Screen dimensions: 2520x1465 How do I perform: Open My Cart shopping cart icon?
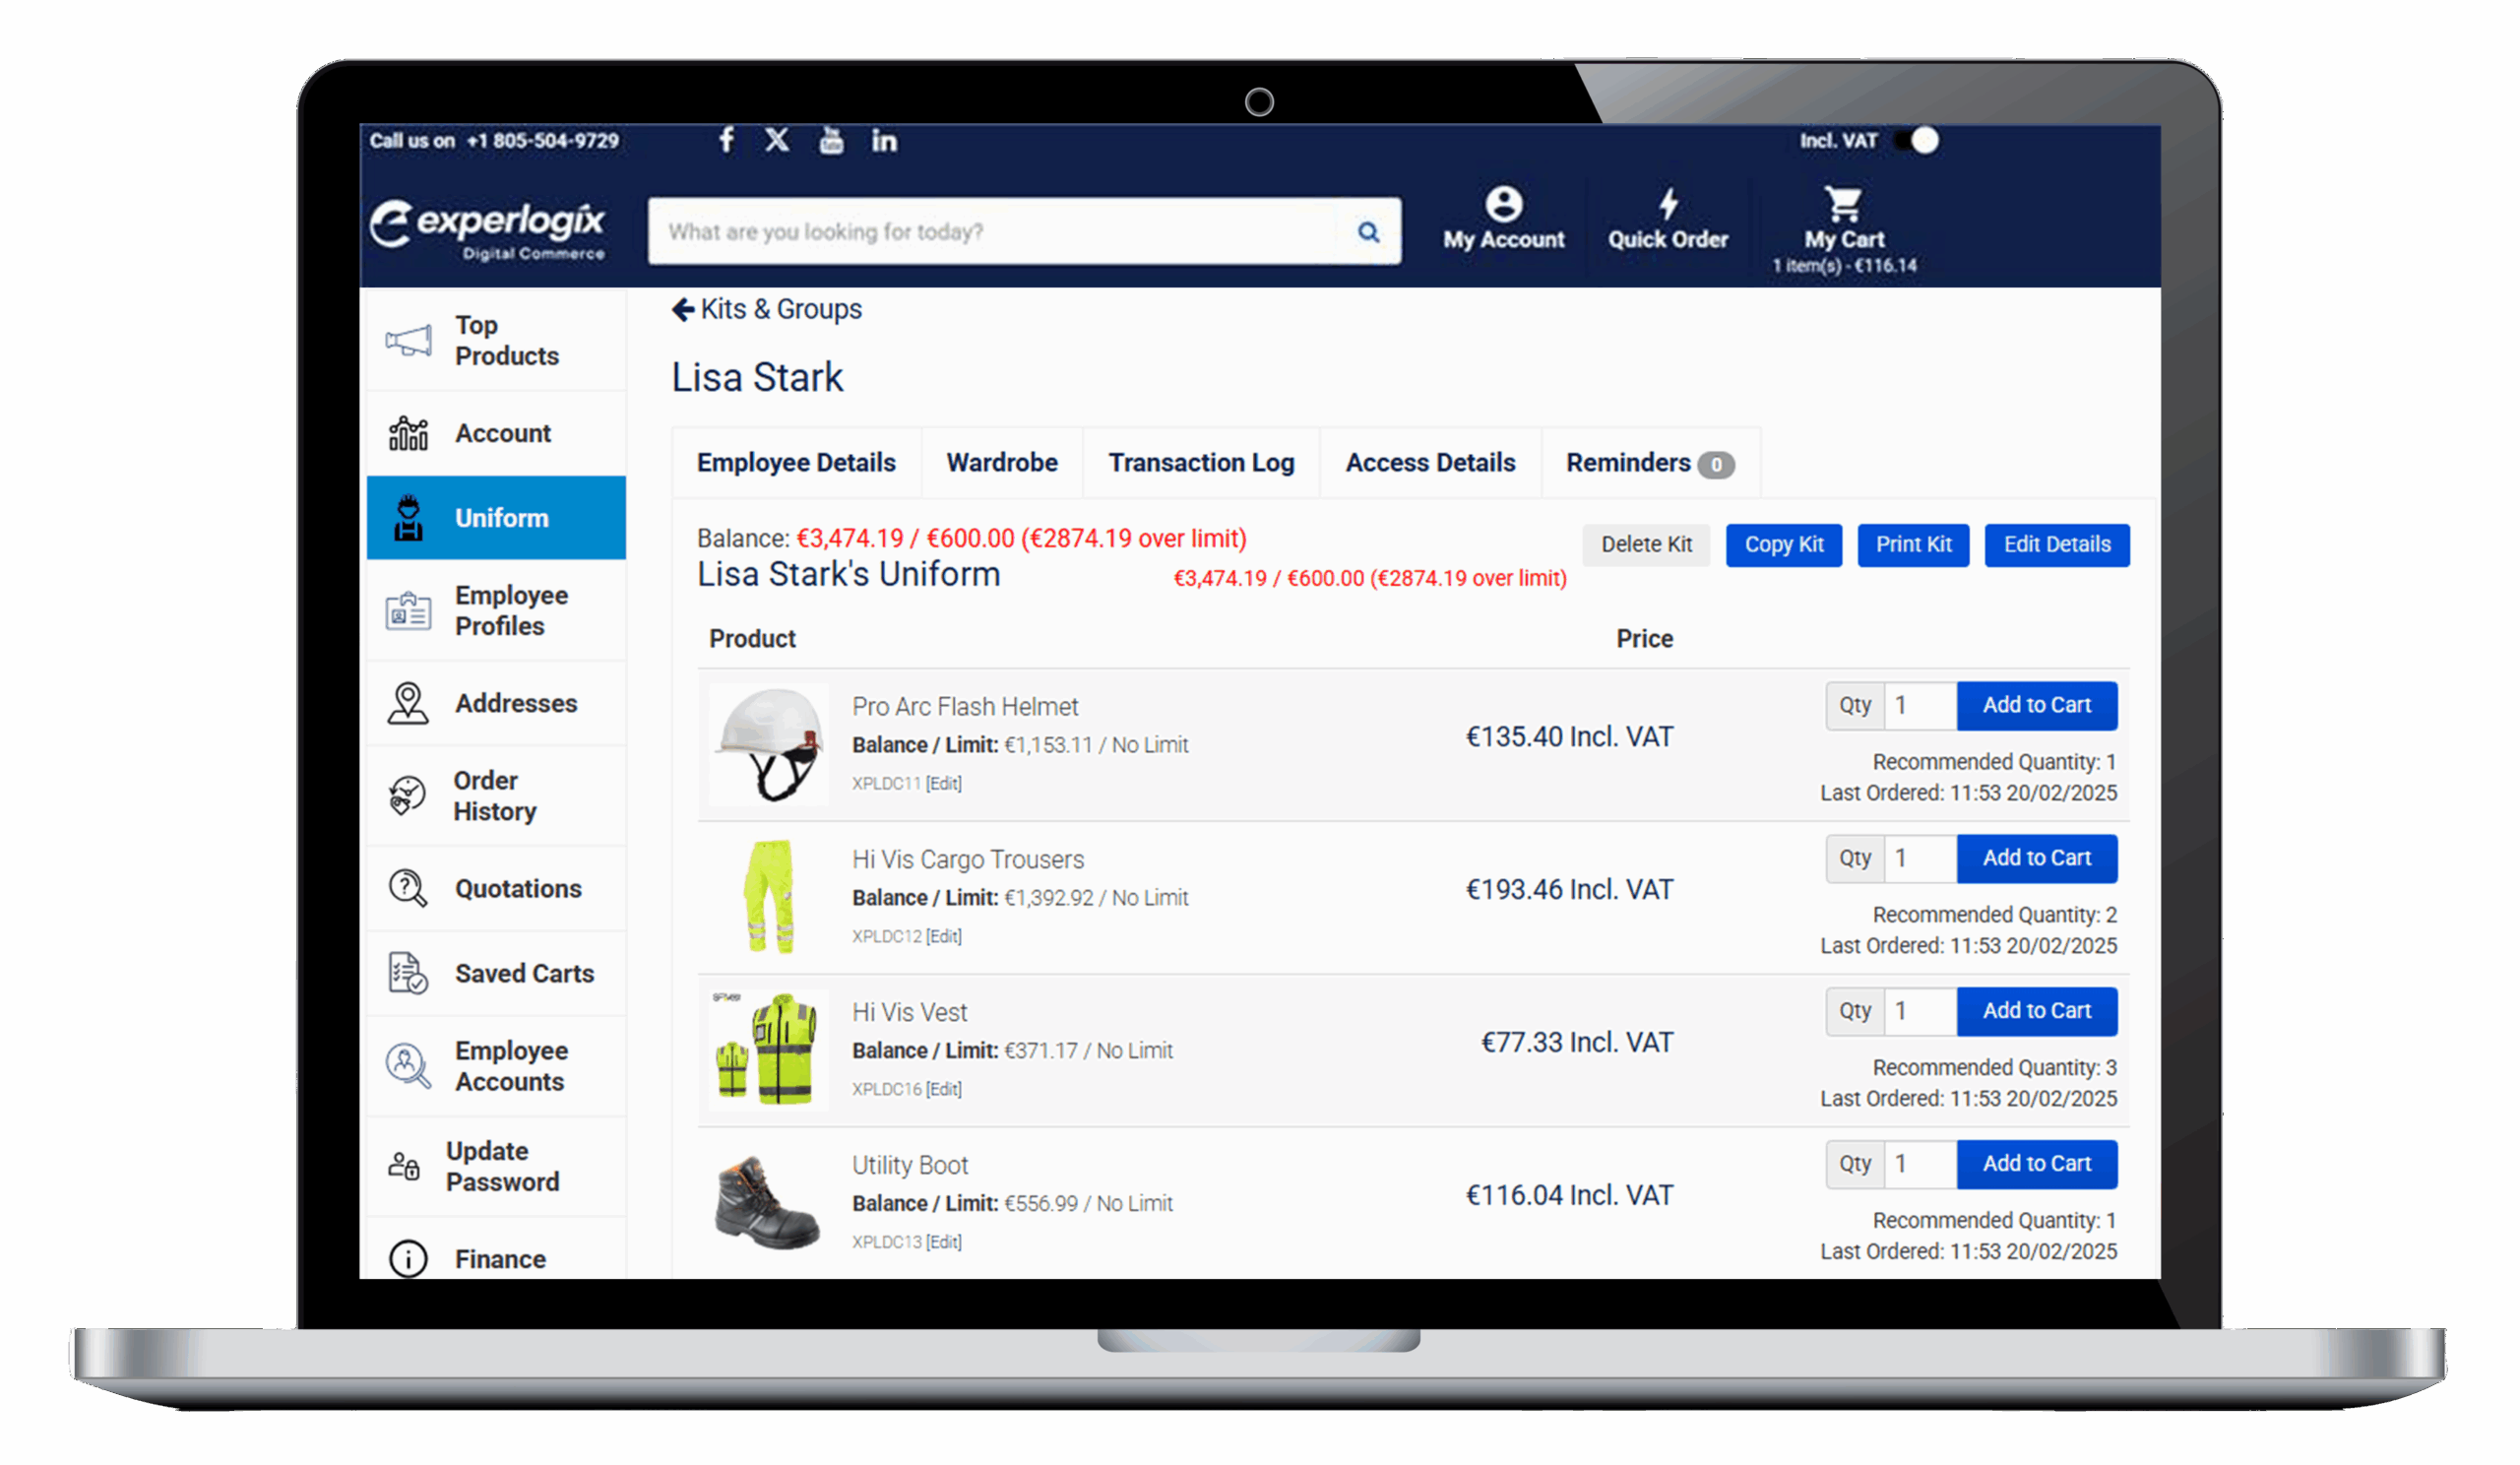pos(1843,207)
